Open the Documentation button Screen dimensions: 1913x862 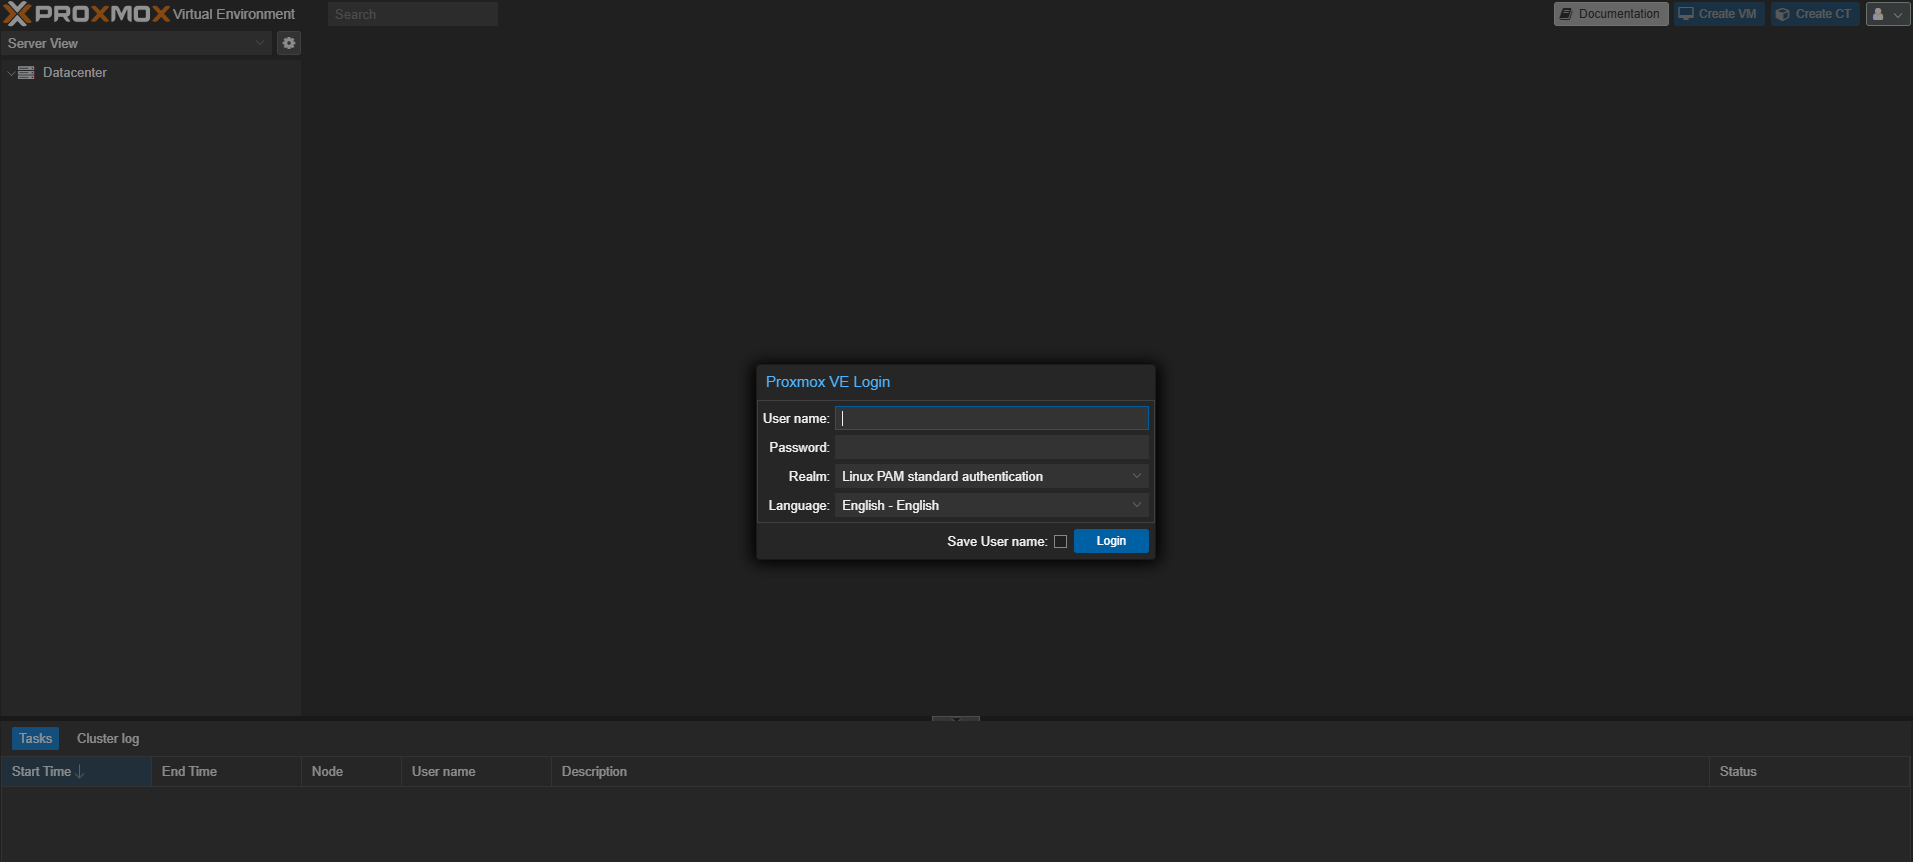(1610, 14)
